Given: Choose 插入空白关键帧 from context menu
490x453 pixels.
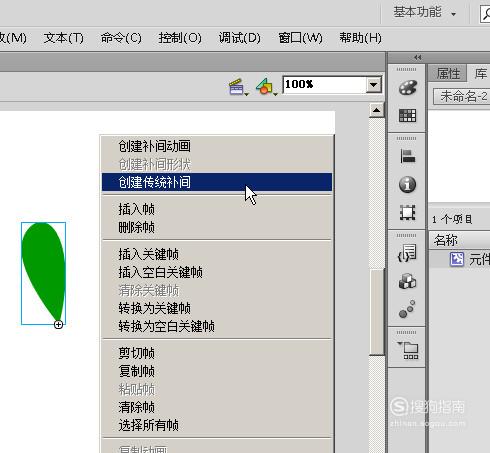Looking at the screenshot, I should click(x=217, y=272).
